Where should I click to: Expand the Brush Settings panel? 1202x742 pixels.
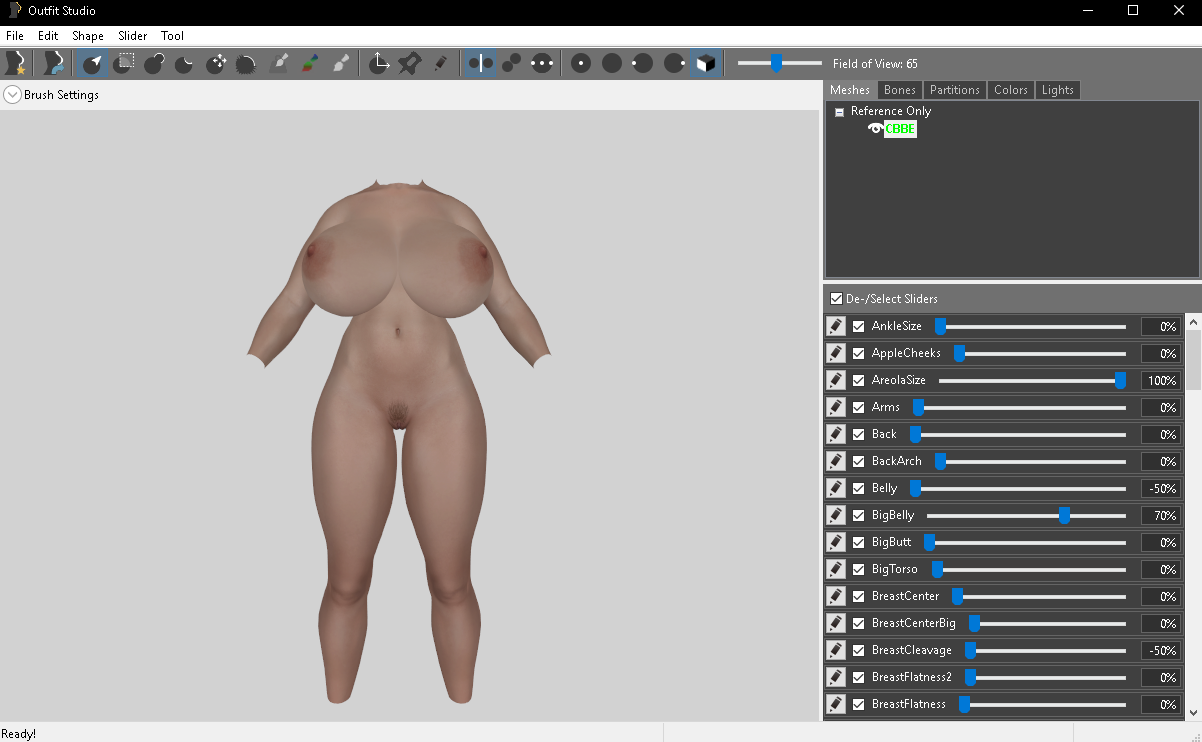tap(12, 95)
